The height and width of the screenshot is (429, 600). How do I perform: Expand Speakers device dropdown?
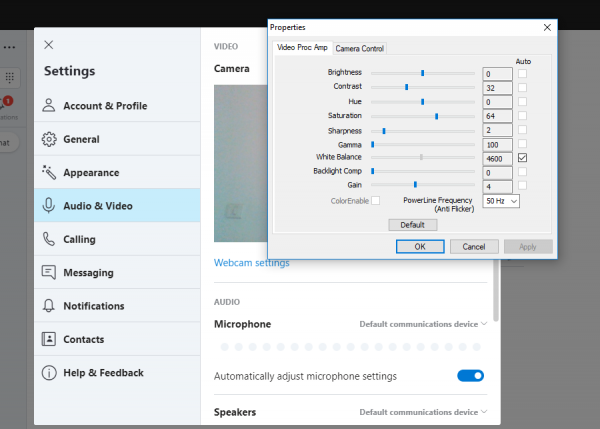(x=423, y=412)
